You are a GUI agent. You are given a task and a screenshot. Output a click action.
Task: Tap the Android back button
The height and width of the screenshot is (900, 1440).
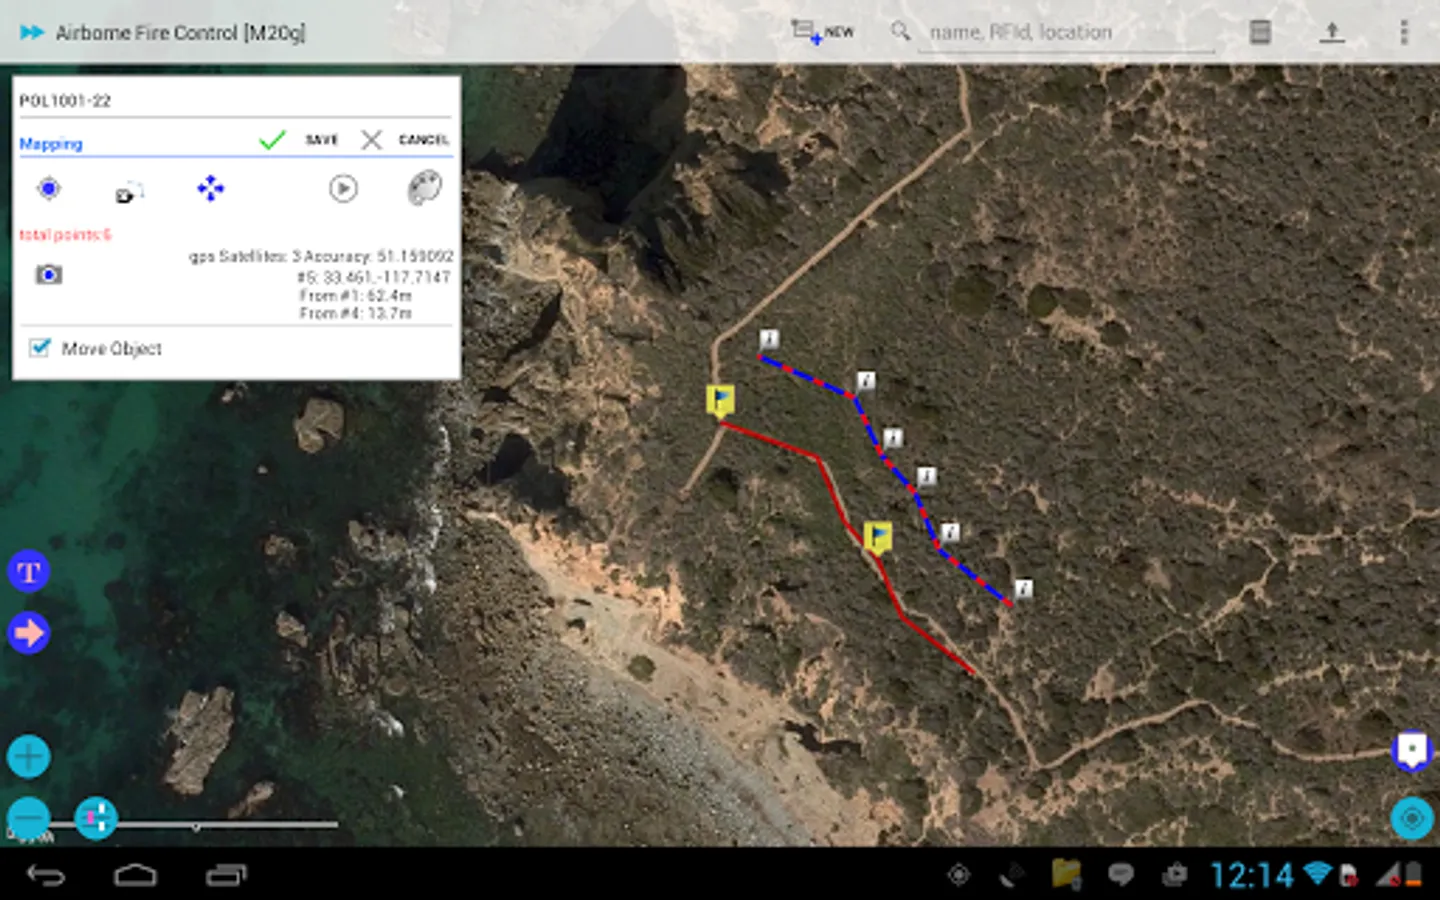click(46, 876)
